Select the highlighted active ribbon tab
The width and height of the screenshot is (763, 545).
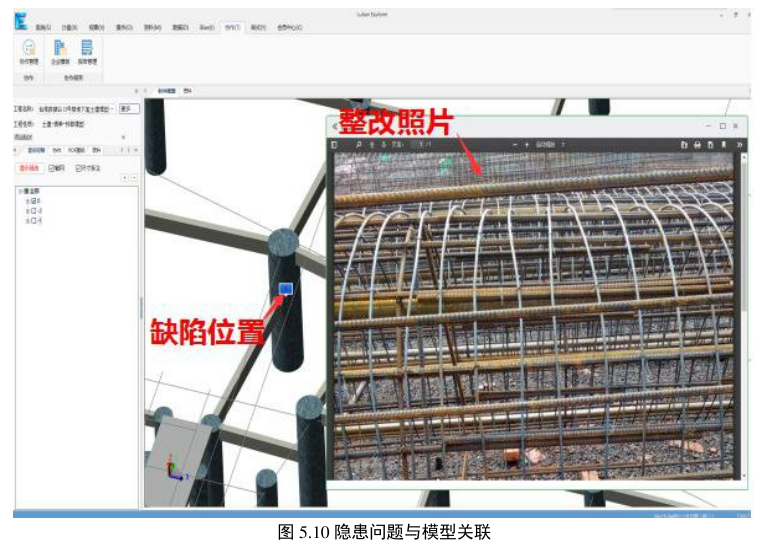coord(232,27)
